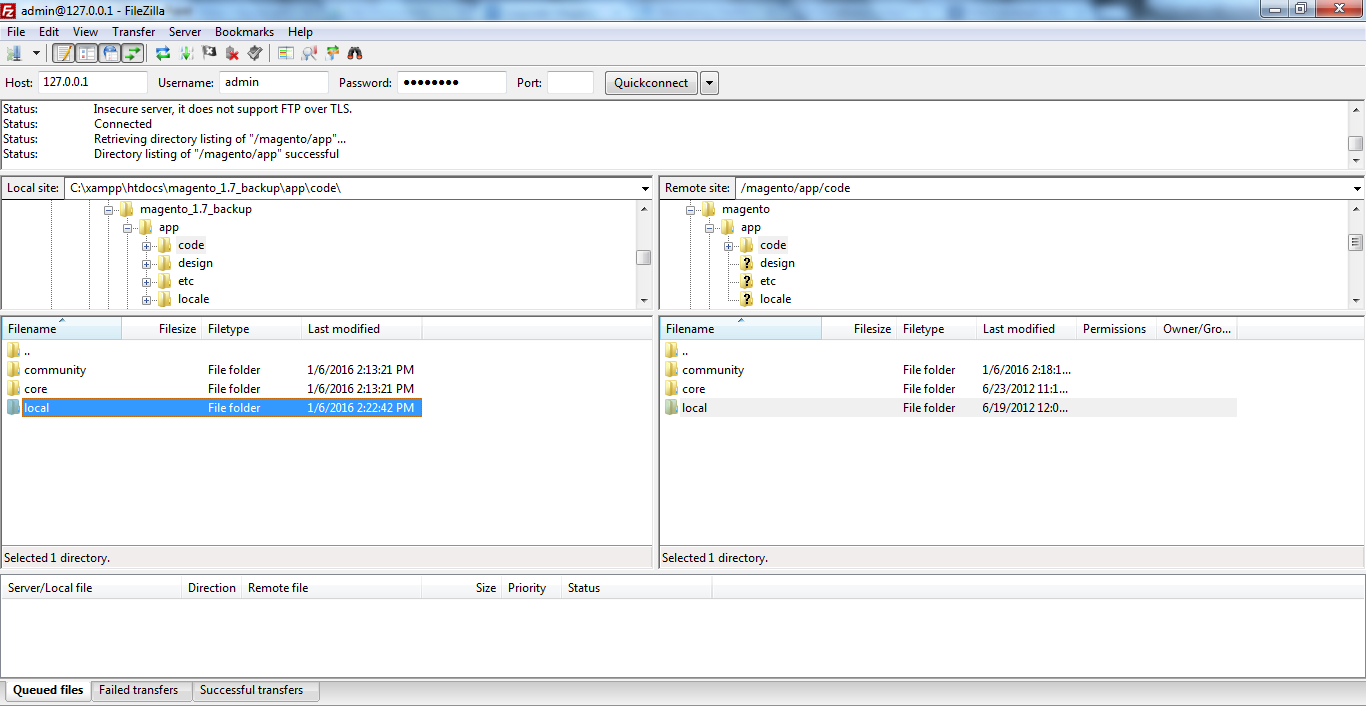Toggle the local directory tree display
This screenshot has width=1366, height=706.
coord(87,53)
